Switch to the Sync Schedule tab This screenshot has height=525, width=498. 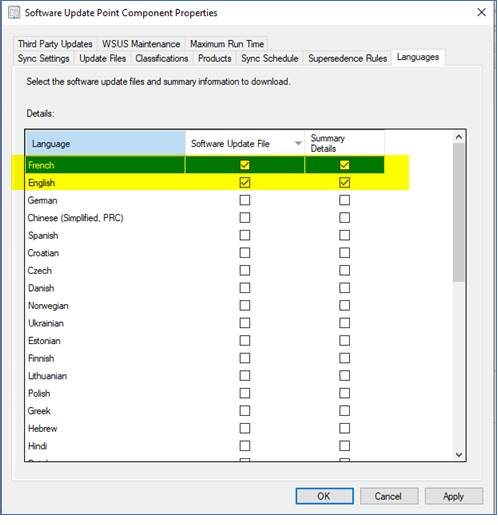270,58
